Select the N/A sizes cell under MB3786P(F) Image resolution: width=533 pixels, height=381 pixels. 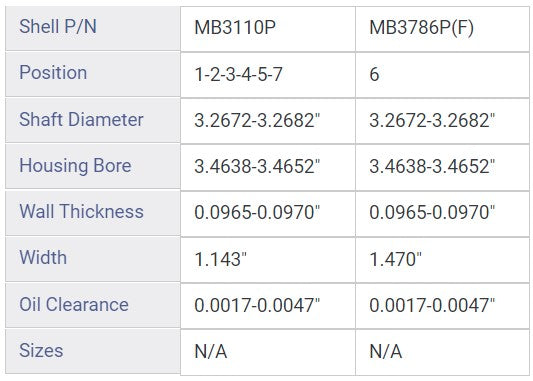coord(442,352)
